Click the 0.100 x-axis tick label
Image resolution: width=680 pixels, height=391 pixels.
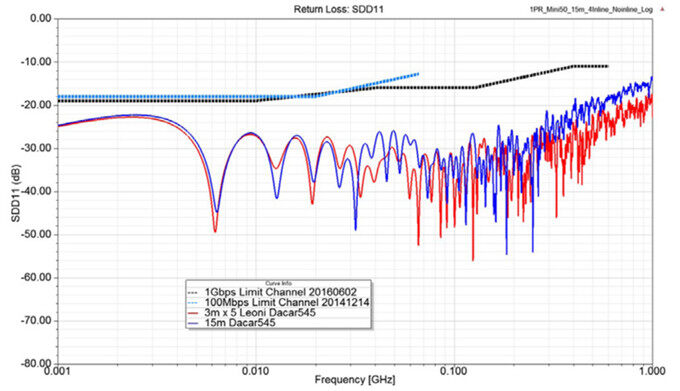[x=454, y=371]
